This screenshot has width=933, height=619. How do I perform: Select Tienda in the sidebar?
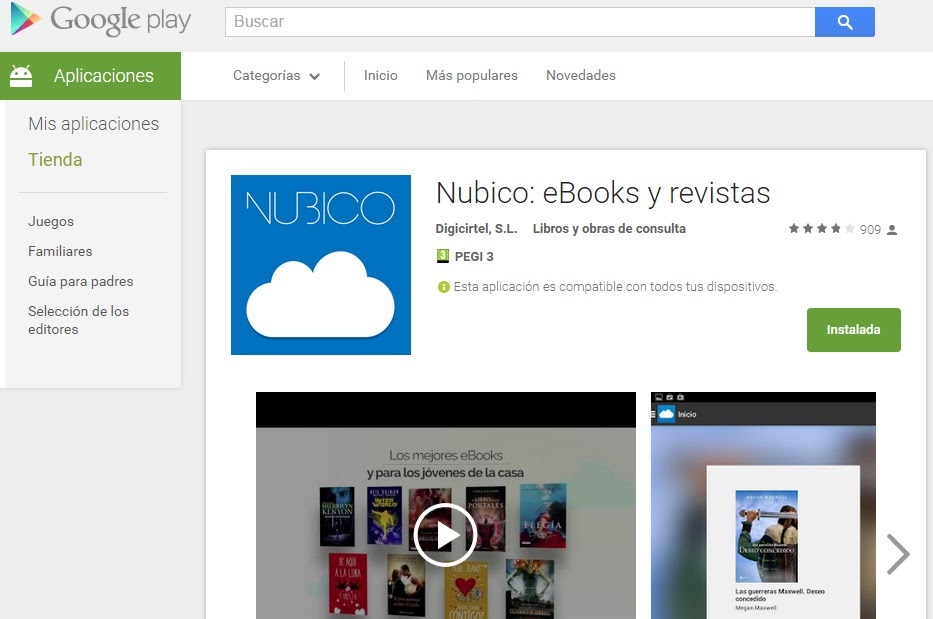(54, 159)
